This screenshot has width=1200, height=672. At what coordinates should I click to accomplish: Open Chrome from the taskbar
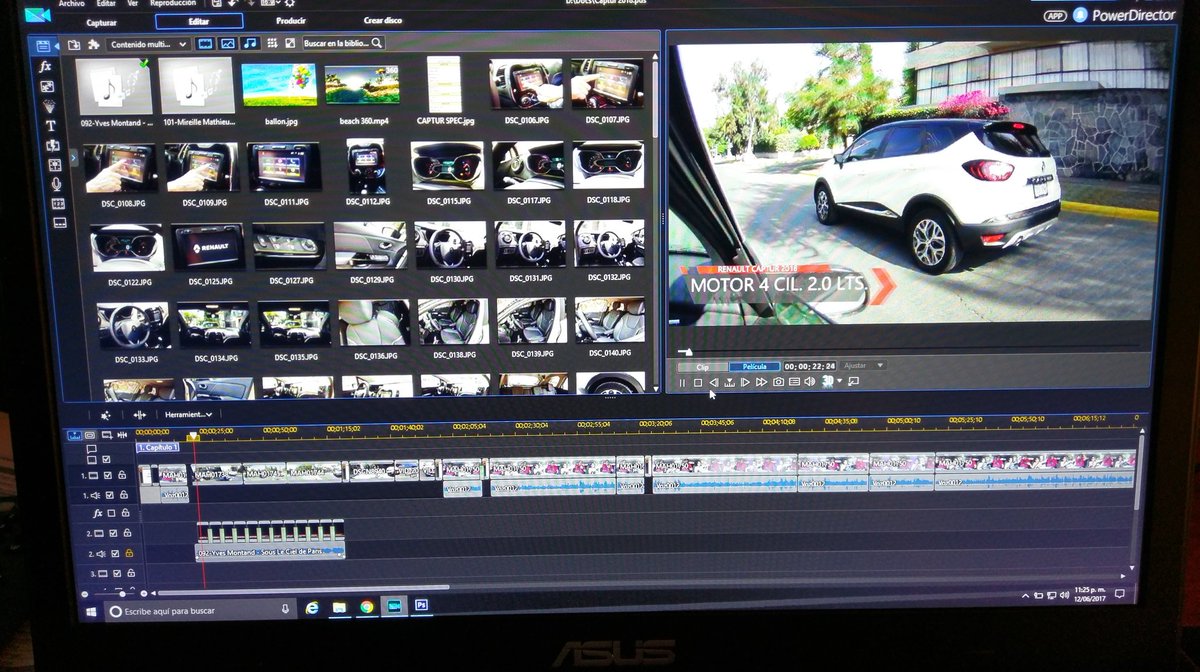(367, 607)
